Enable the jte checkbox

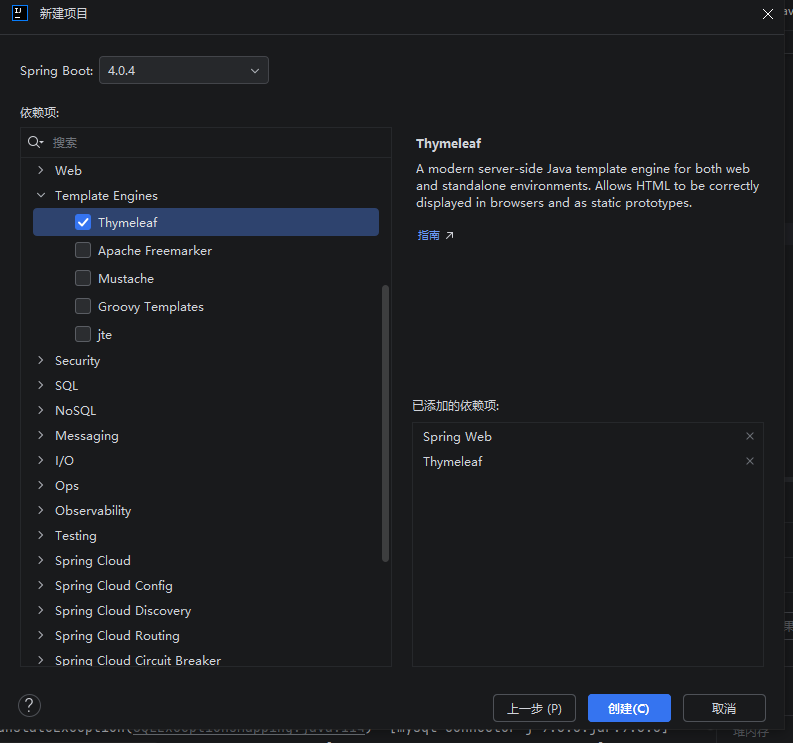coord(83,334)
